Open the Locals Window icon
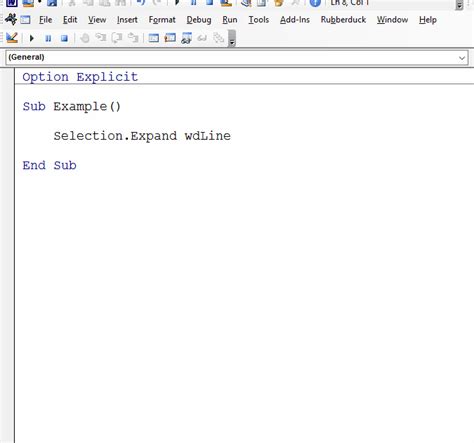 (x=154, y=38)
